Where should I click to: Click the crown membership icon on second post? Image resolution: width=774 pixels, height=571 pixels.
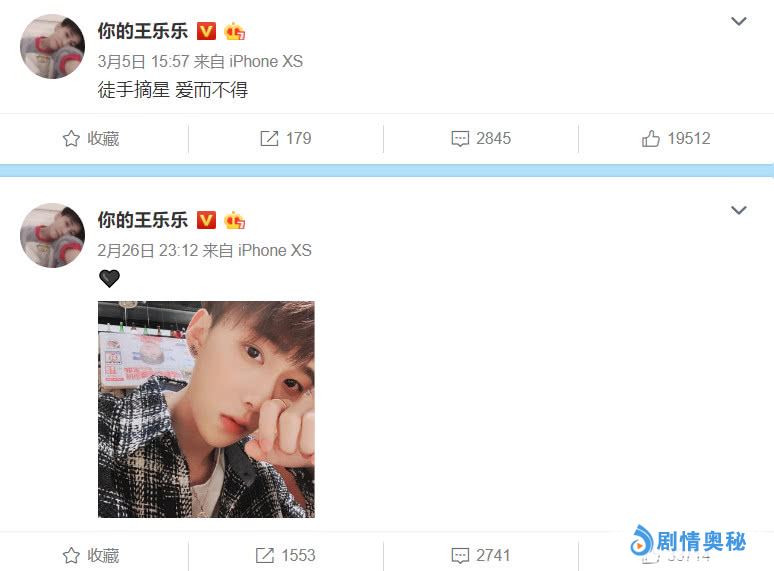tap(234, 220)
